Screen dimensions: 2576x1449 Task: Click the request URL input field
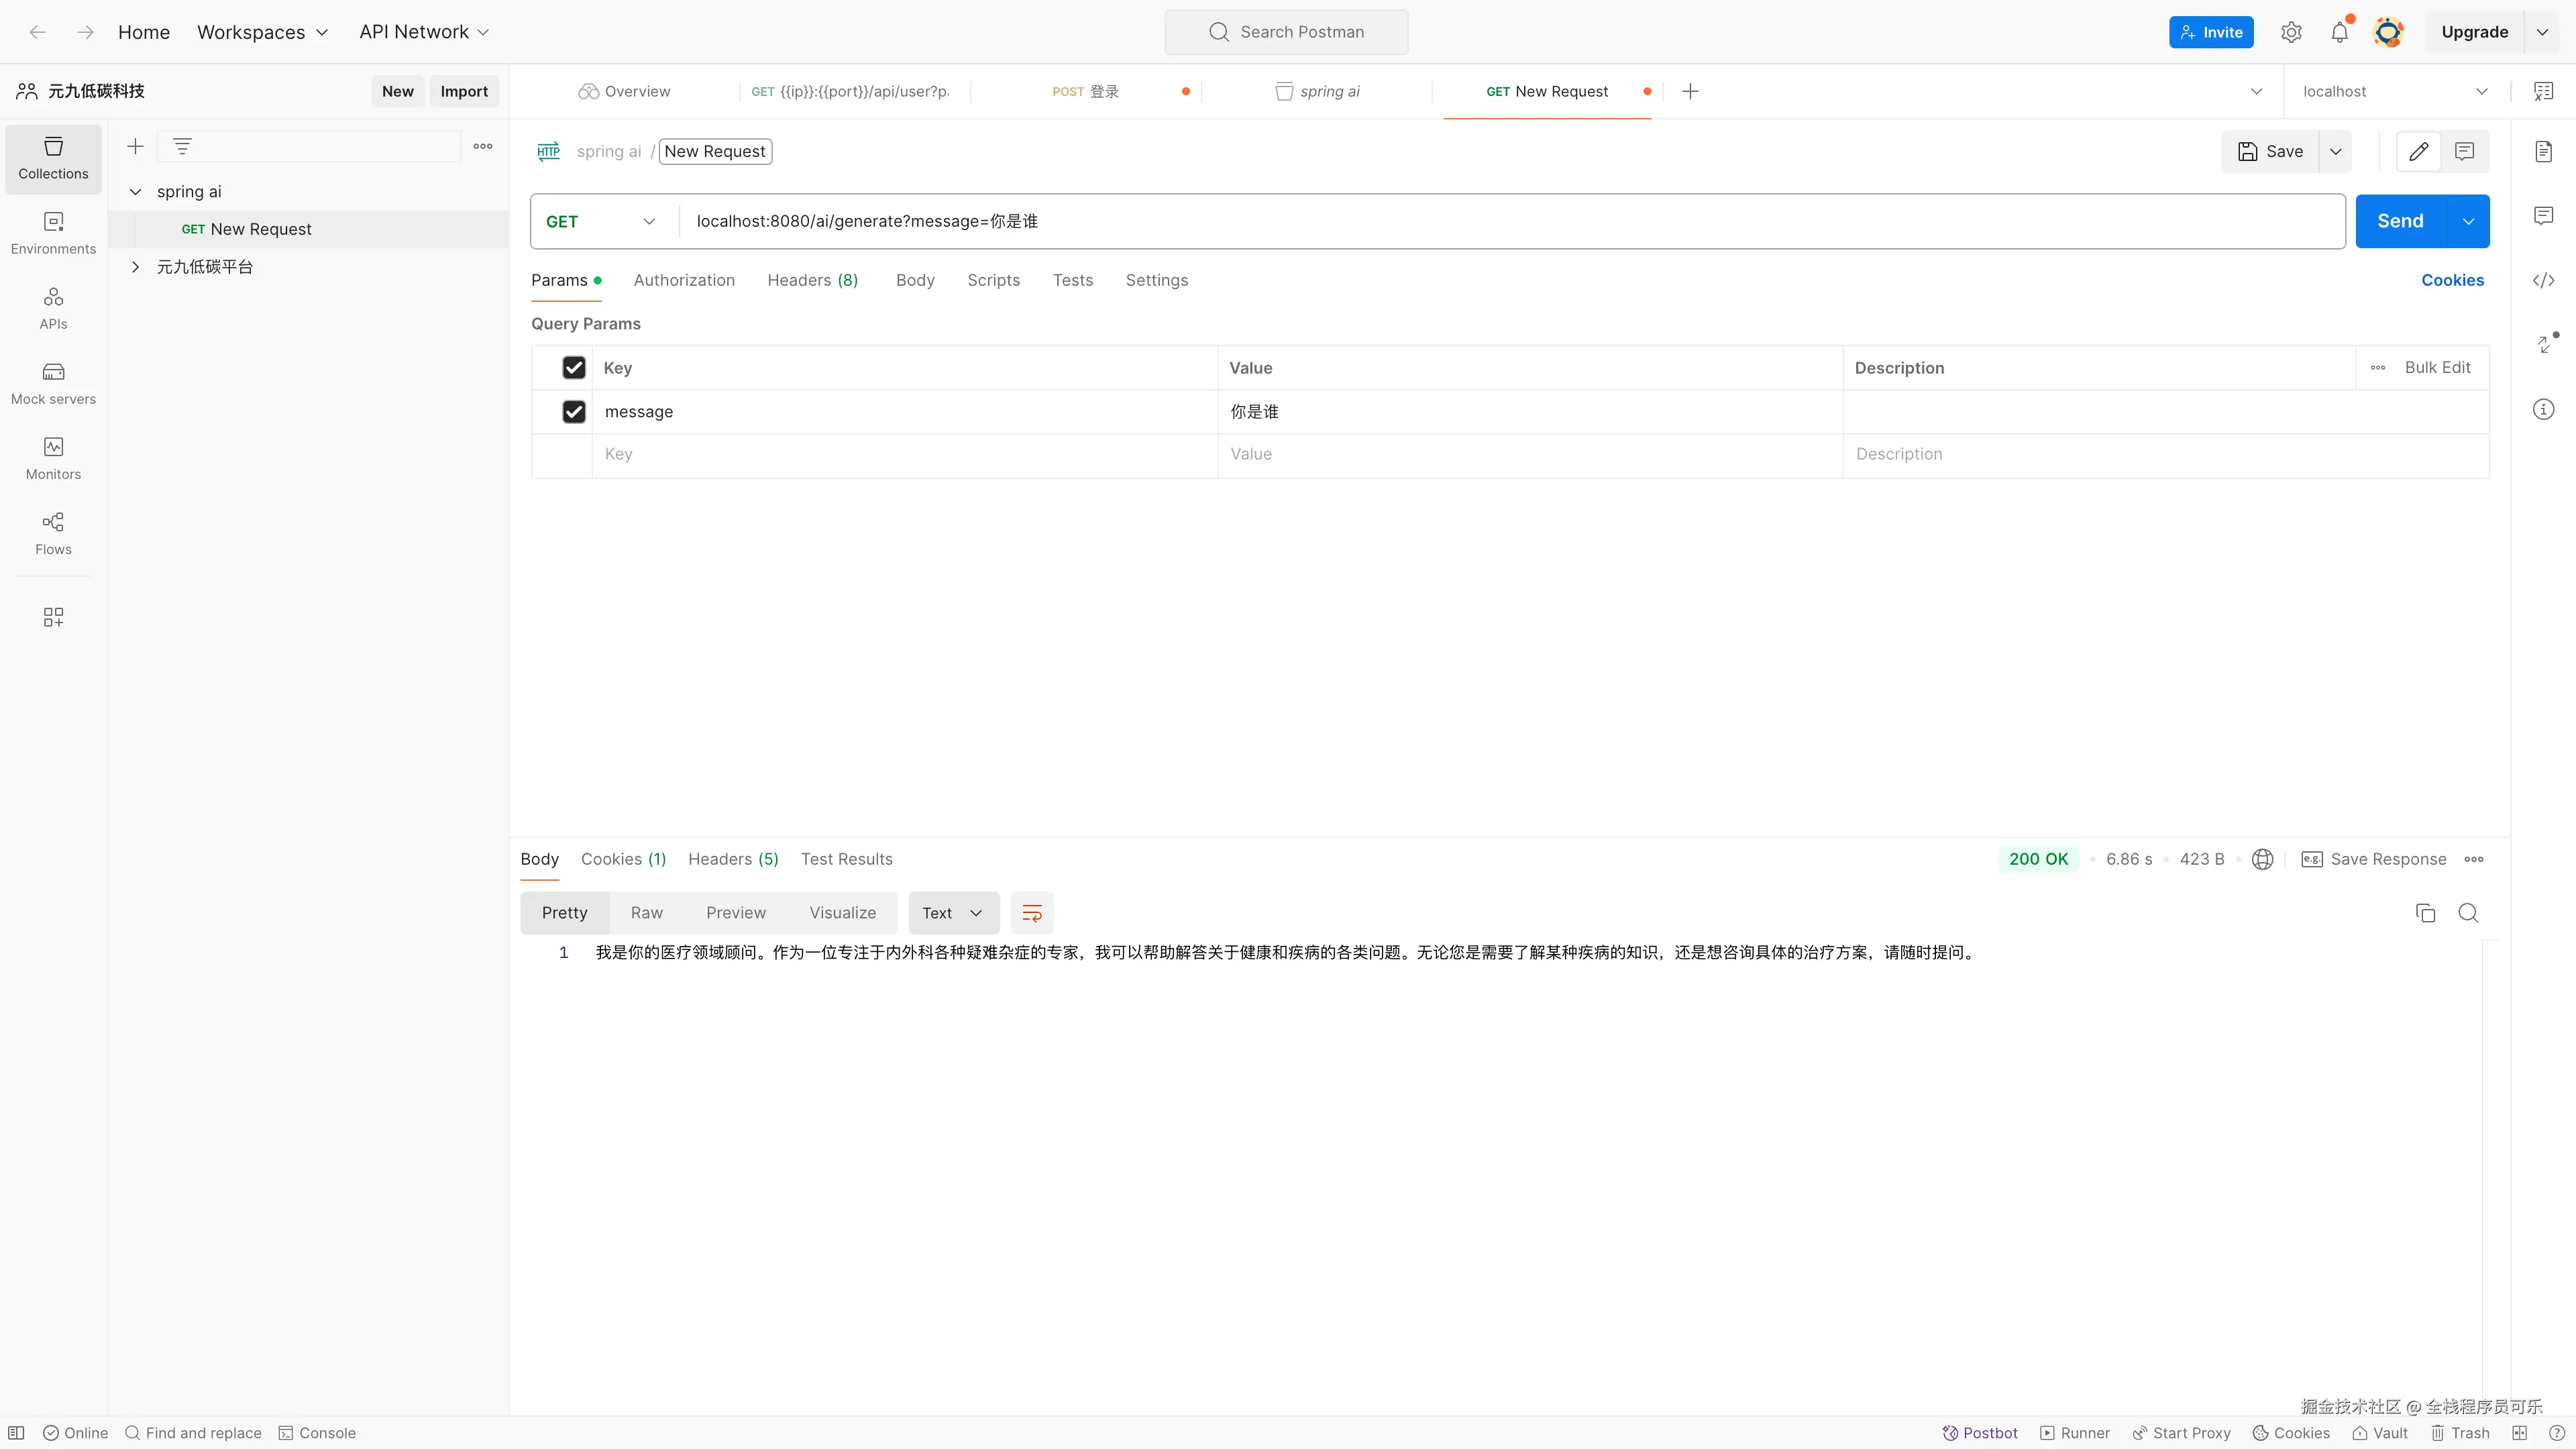coord(1500,221)
